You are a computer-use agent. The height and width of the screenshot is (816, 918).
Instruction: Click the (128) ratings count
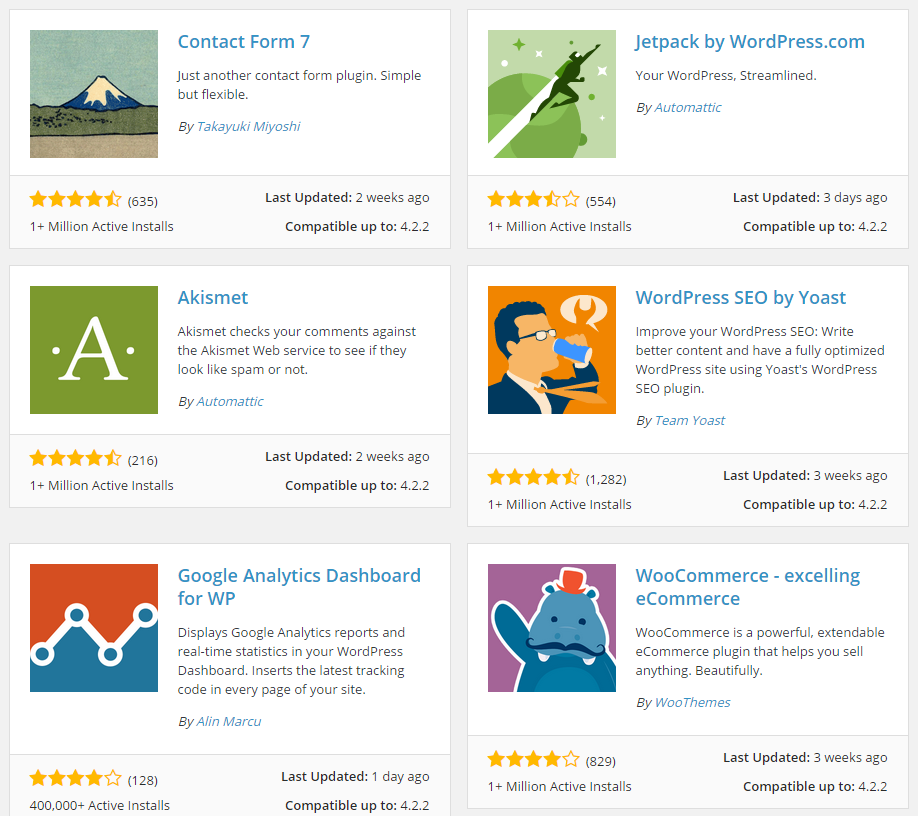point(143,780)
